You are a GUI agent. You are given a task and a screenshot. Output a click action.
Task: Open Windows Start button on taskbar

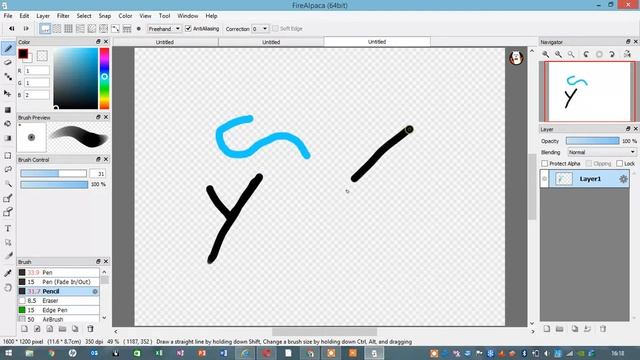(8, 353)
